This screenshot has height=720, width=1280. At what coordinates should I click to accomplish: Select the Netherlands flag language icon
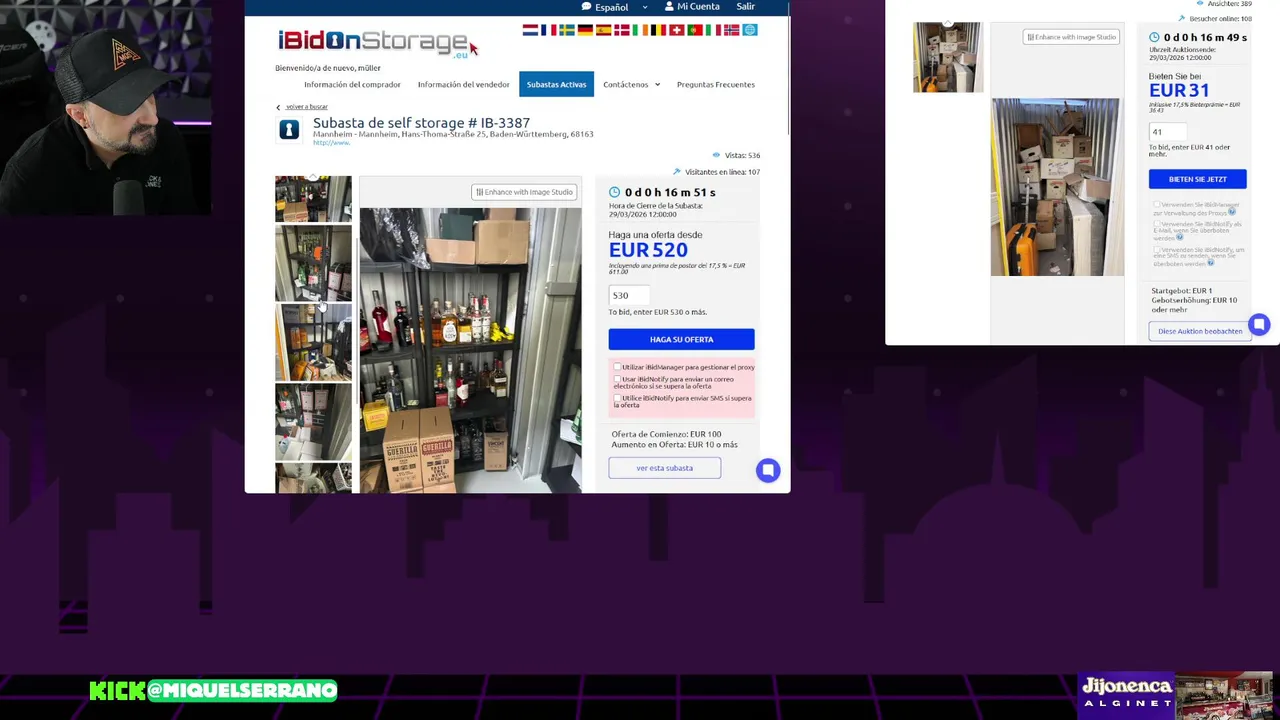click(530, 30)
